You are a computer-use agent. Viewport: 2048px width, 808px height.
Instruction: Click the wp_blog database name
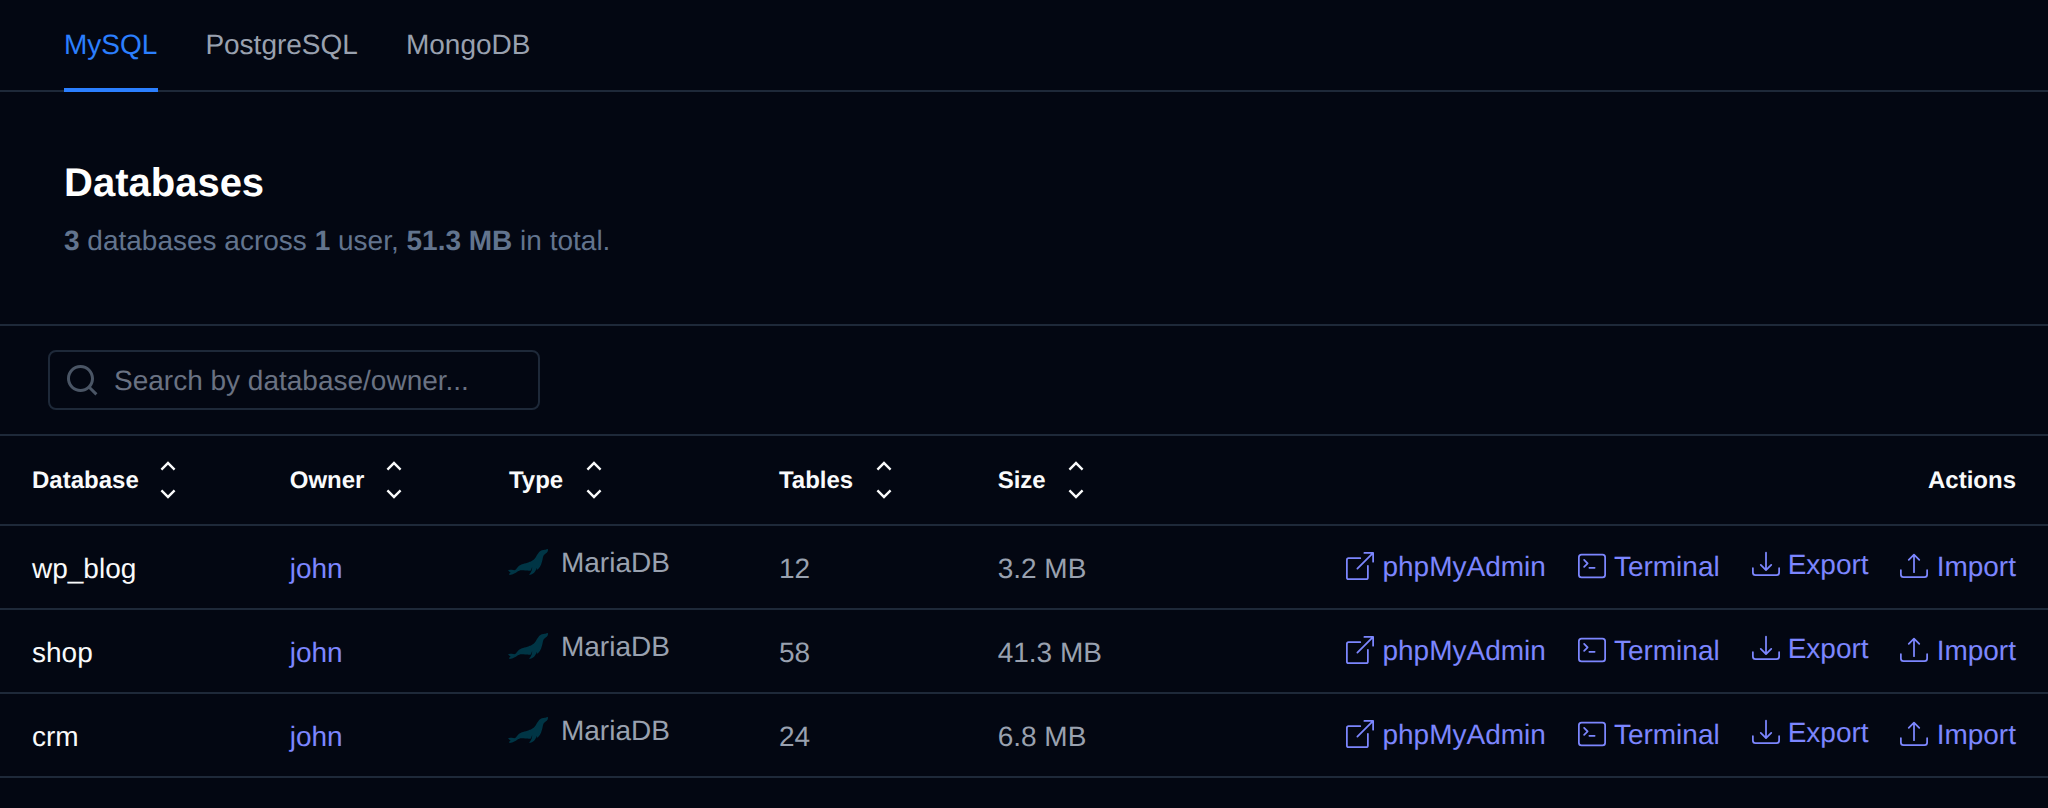84,569
